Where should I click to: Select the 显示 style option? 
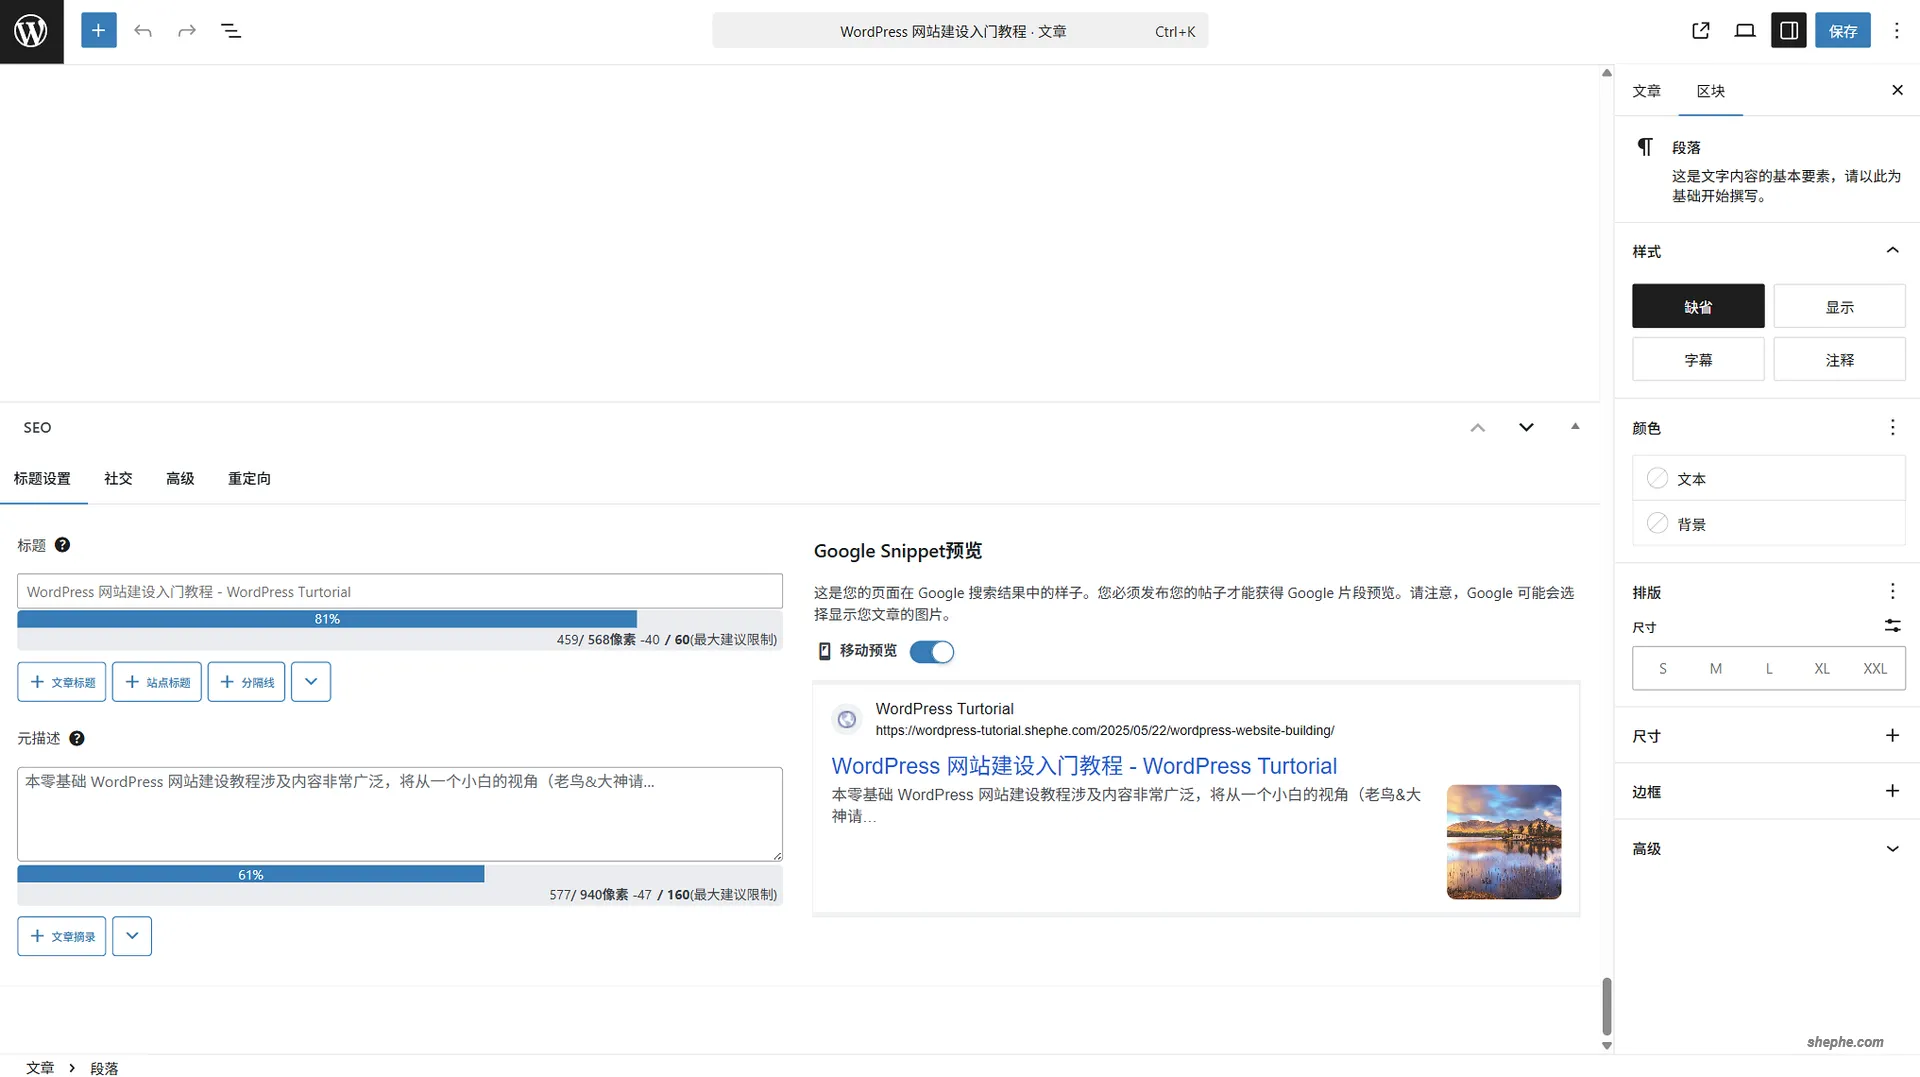click(1838, 307)
